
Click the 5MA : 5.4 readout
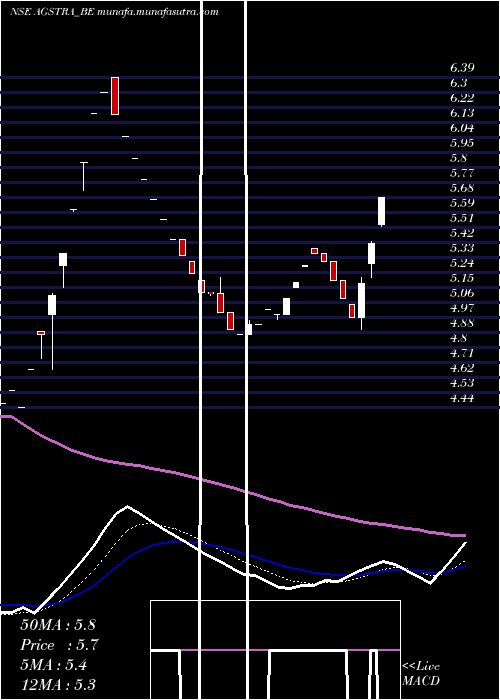tap(54, 665)
